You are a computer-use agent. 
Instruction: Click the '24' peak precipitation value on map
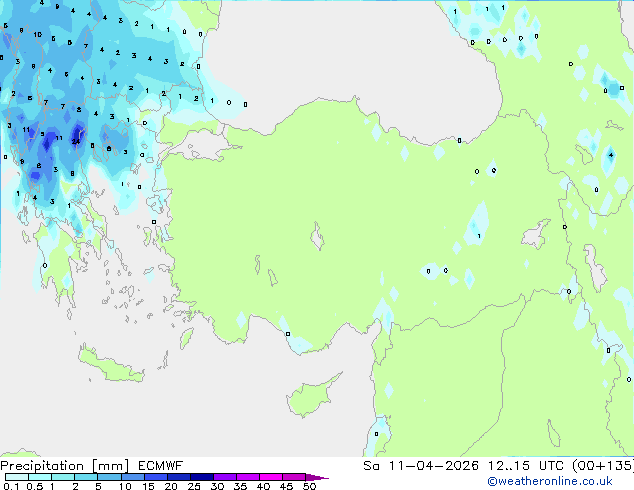76,142
